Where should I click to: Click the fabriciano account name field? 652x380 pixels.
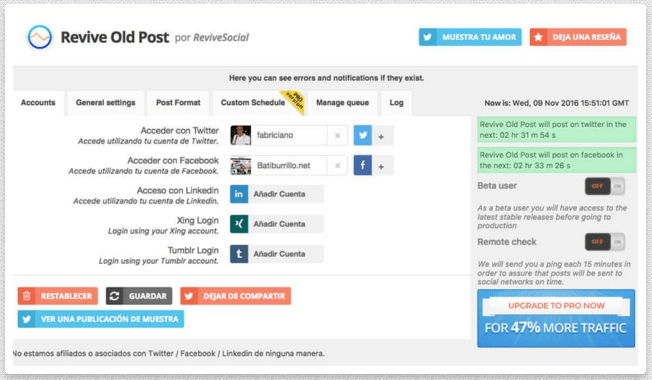click(x=289, y=136)
